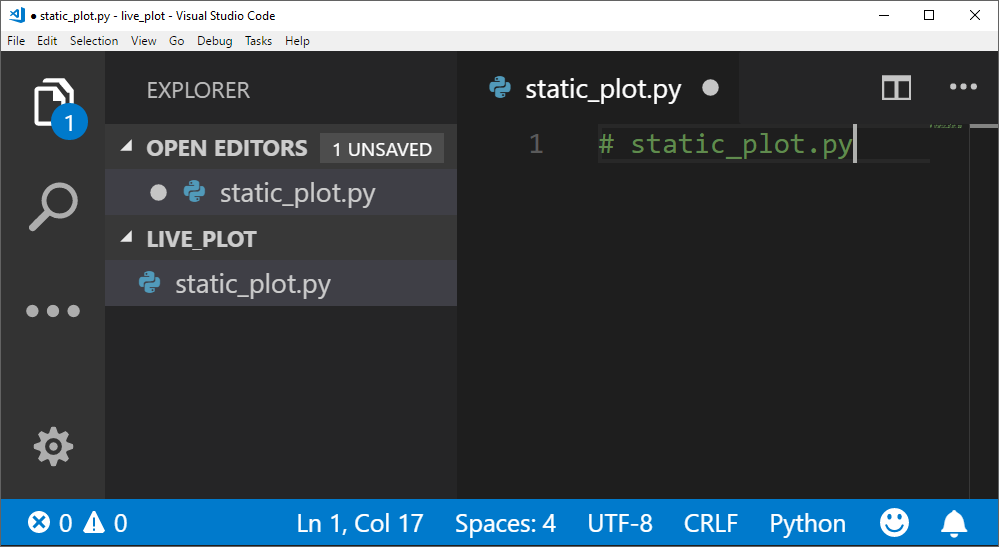The width and height of the screenshot is (999, 547).
Task: Switch to the static_plot.py editor tab
Action: (602, 89)
